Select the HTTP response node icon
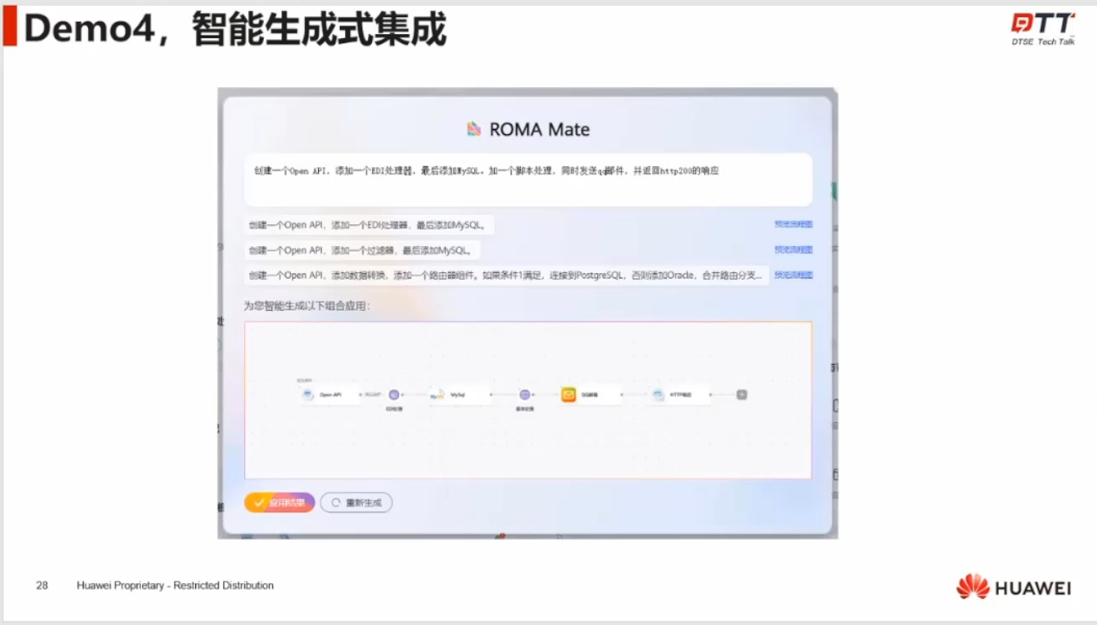Screen dimensions: 1097x625 (658, 395)
